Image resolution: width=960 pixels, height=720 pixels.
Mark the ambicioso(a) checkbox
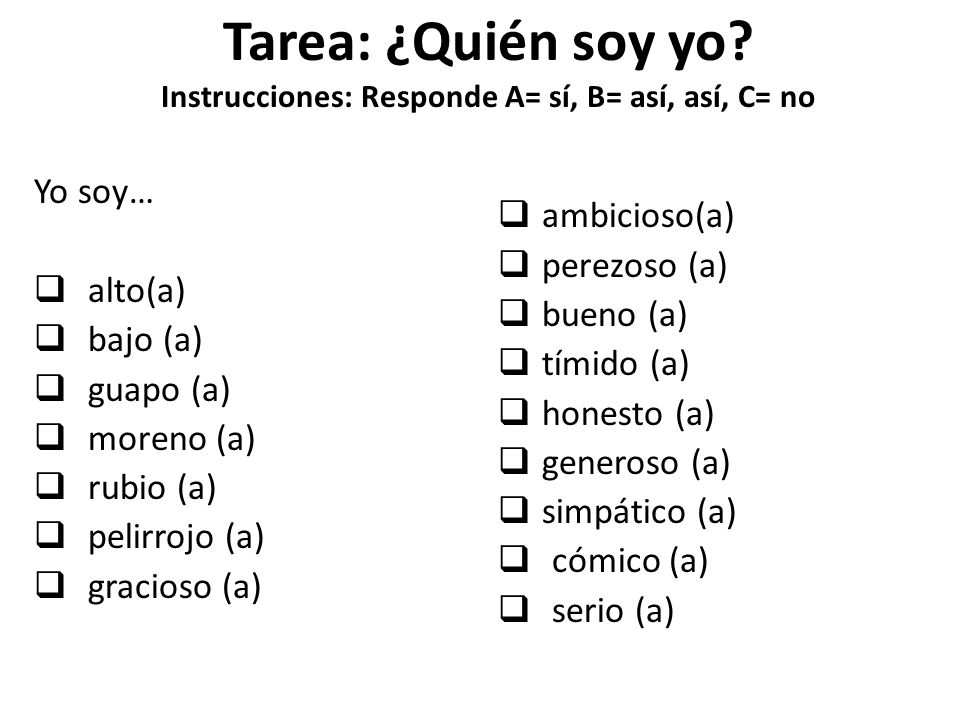514,214
